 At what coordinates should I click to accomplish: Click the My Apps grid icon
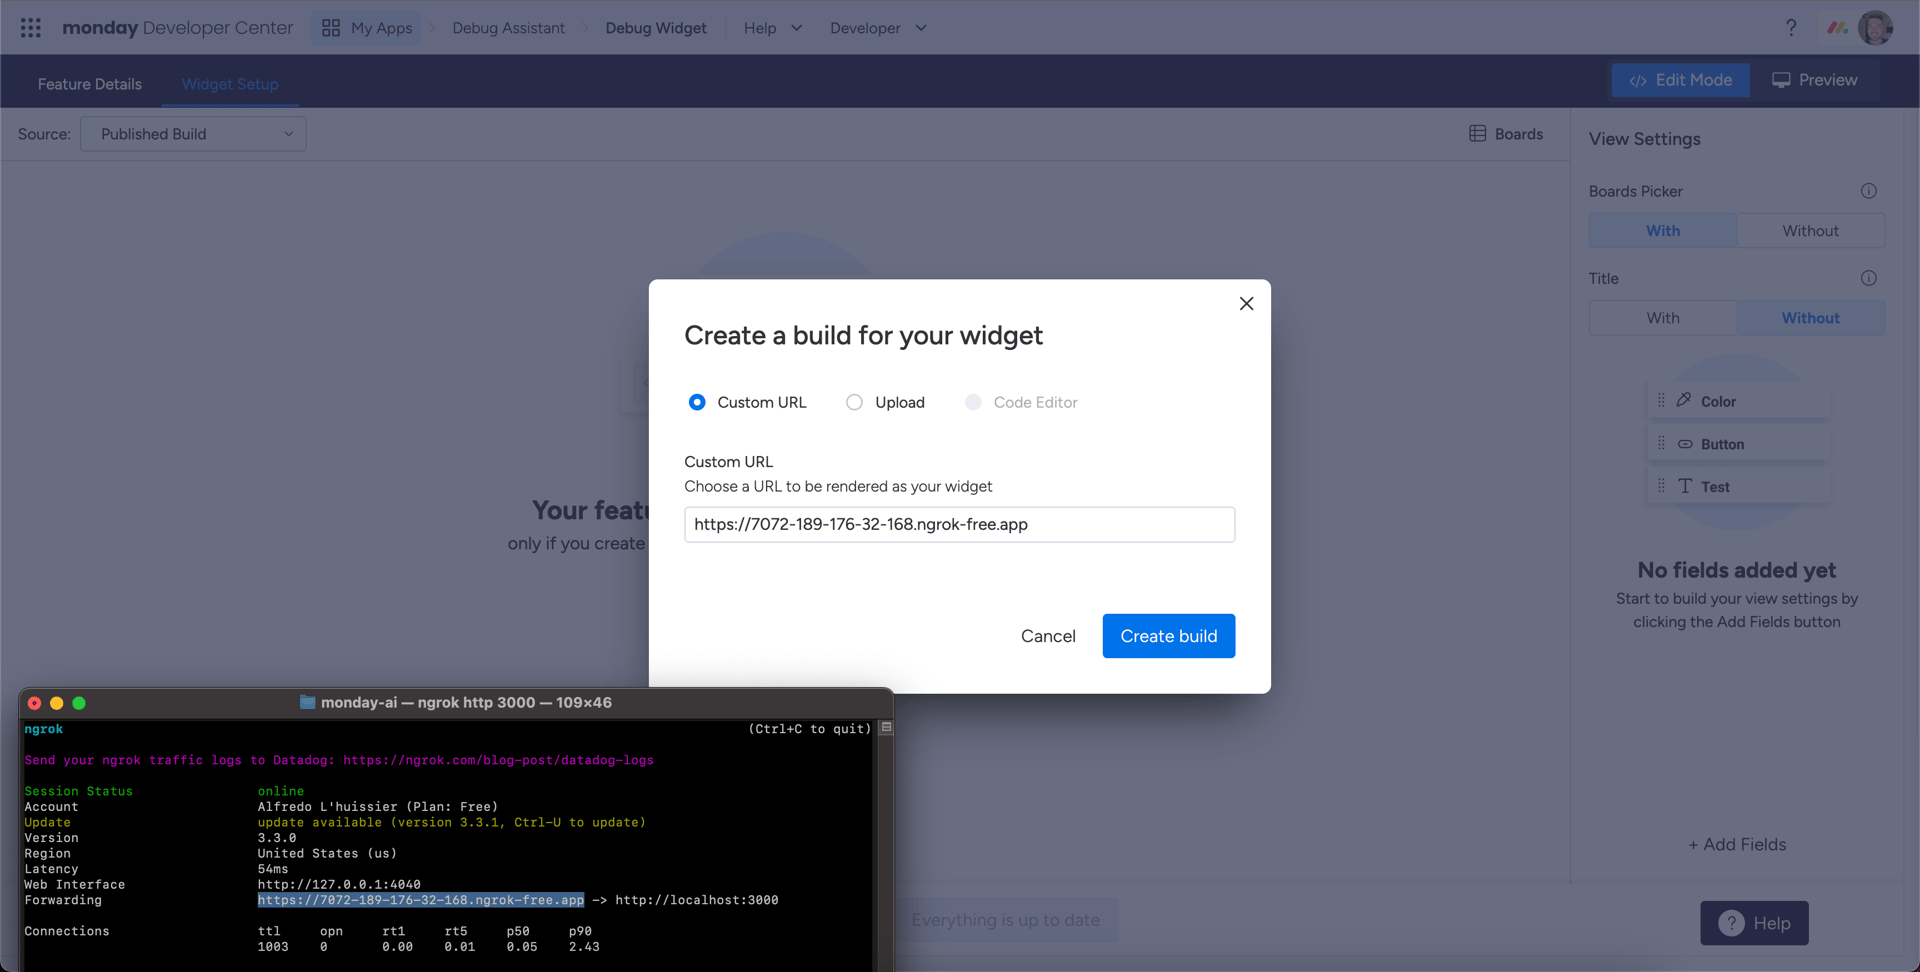click(x=331, y=28)
